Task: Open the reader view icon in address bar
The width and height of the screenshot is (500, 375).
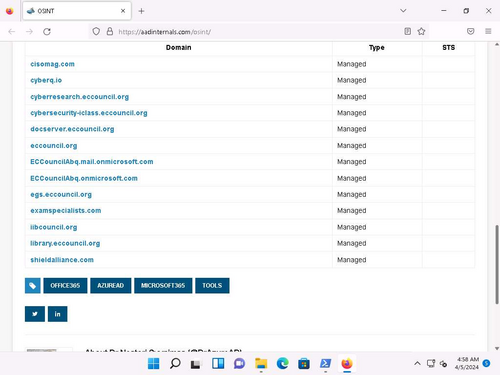Action: [407, 31]
